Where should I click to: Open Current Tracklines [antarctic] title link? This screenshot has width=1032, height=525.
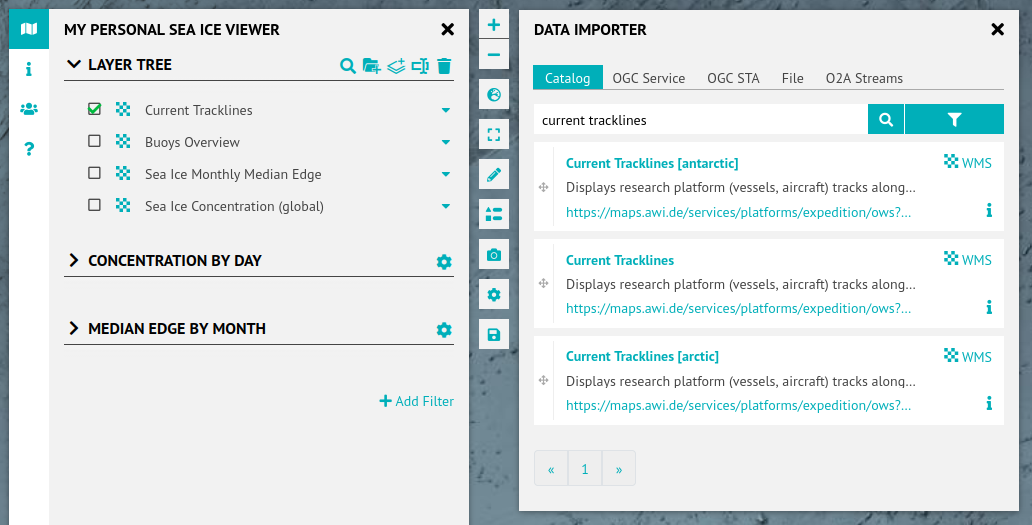(x=652, y=163)
